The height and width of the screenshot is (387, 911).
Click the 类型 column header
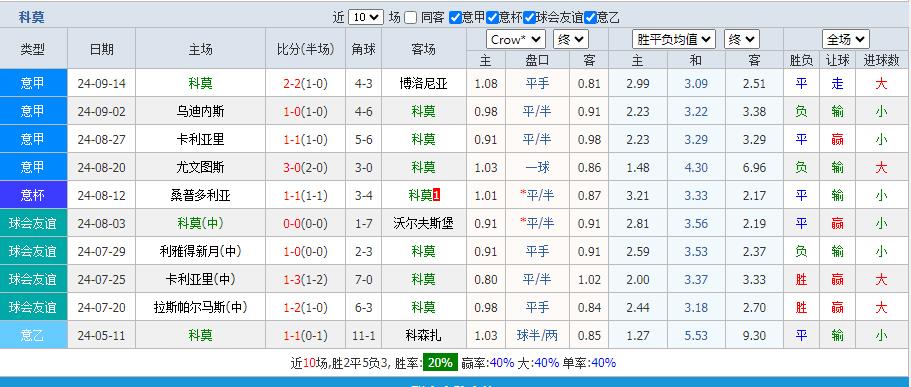coord(33,49)
